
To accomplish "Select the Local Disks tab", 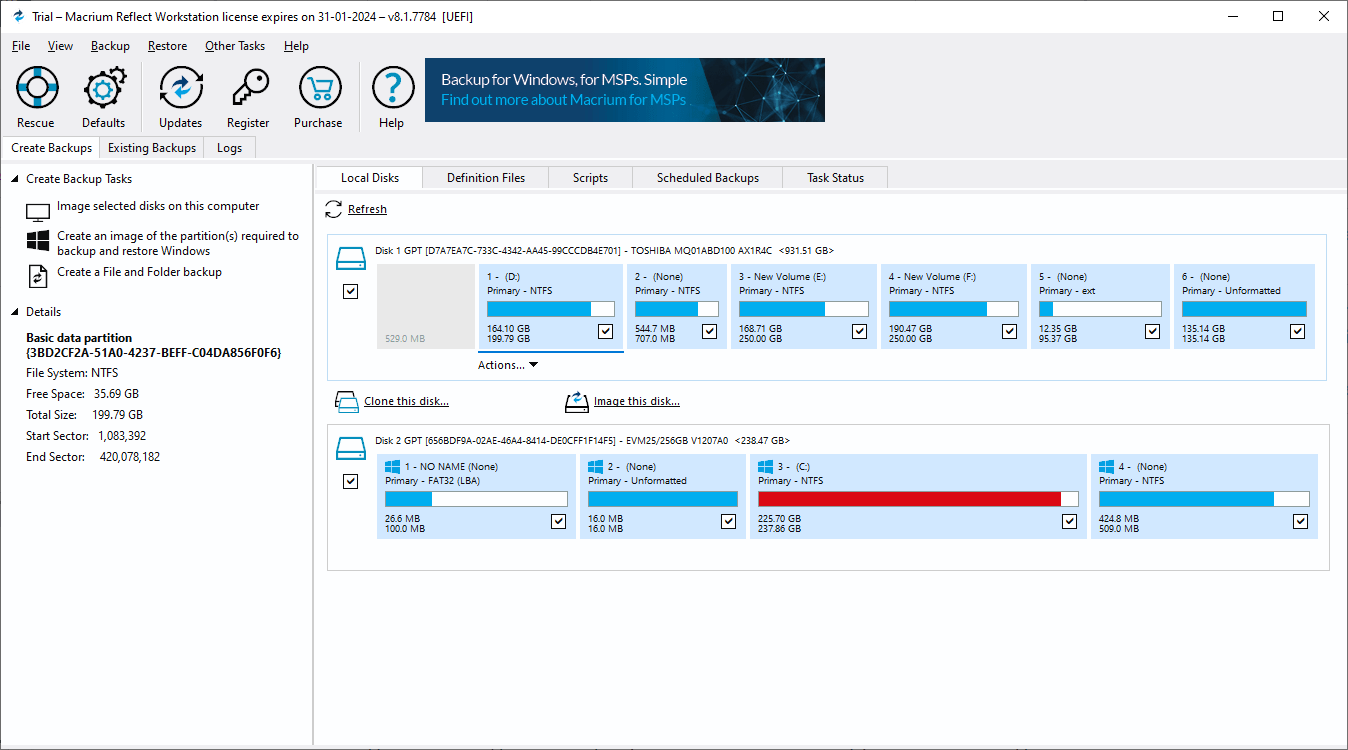I will pyautogui.click(x=370, y=178).
